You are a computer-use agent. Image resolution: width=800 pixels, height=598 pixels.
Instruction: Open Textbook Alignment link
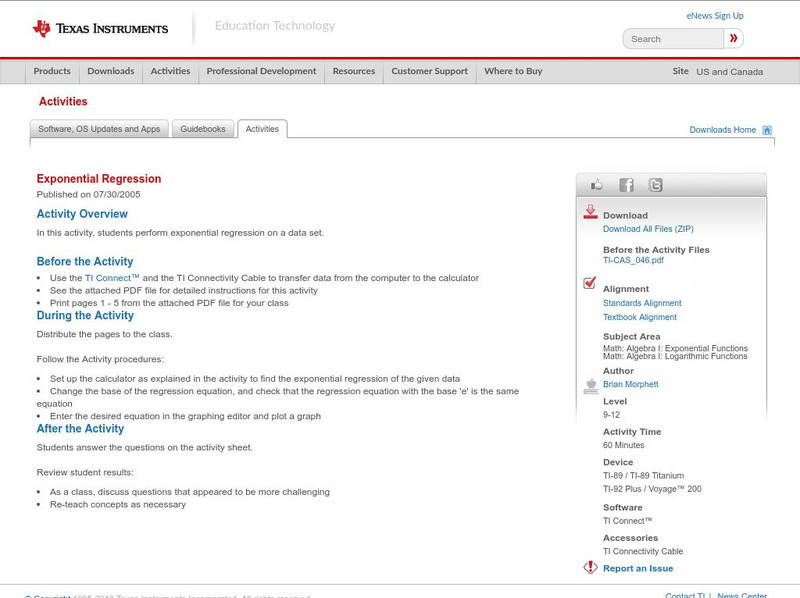coord(640,317)
